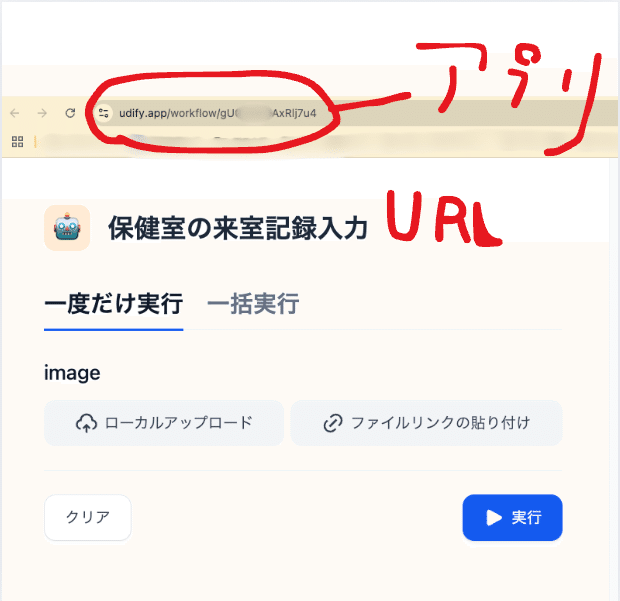Open the apps grid icon in bookmarks bar
Viewport: 620px width, 601px height.
point(17,142)
